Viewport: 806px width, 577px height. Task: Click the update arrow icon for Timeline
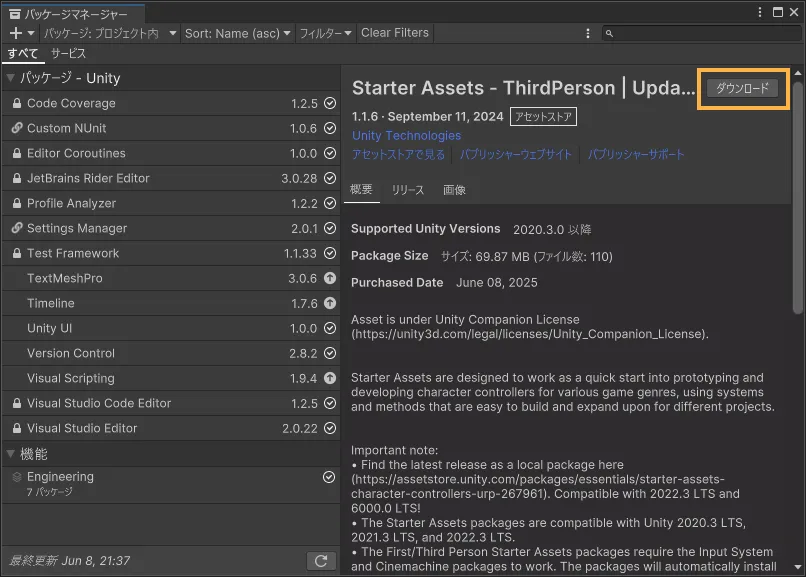point(330,303)
